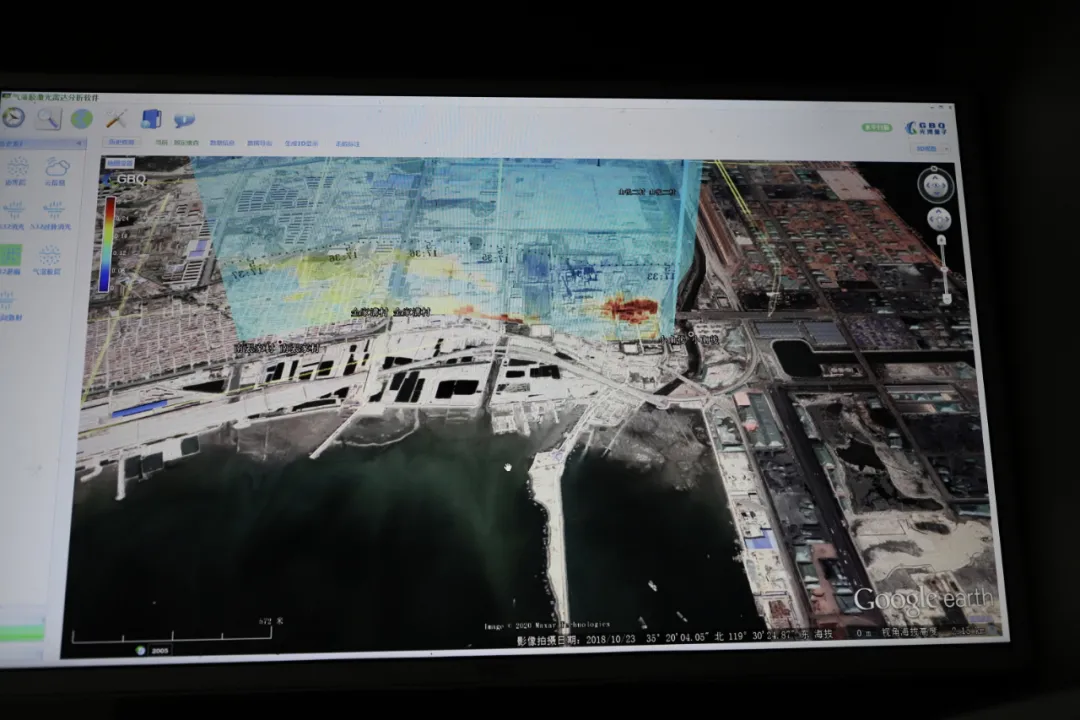Reset north on the compass ring

tap(933, 168)
